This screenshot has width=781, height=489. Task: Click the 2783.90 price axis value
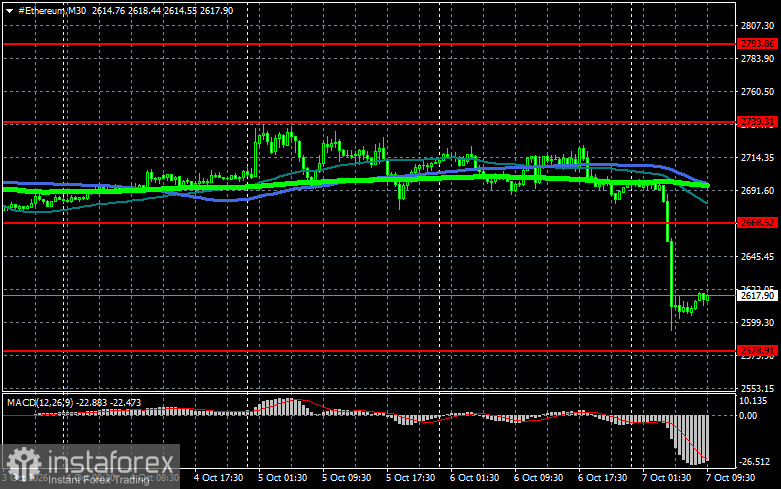(x=758, y=59)
